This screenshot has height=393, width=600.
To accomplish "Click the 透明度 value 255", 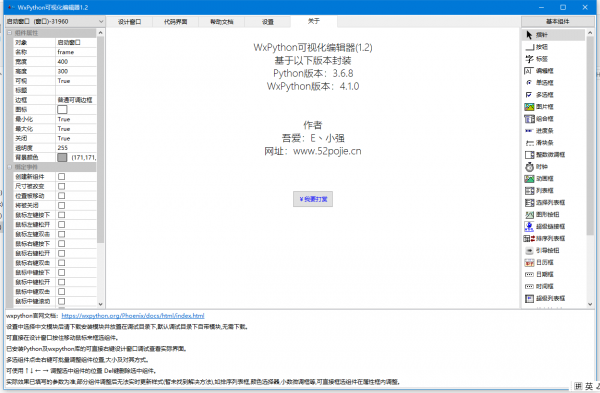I will 76,148.
